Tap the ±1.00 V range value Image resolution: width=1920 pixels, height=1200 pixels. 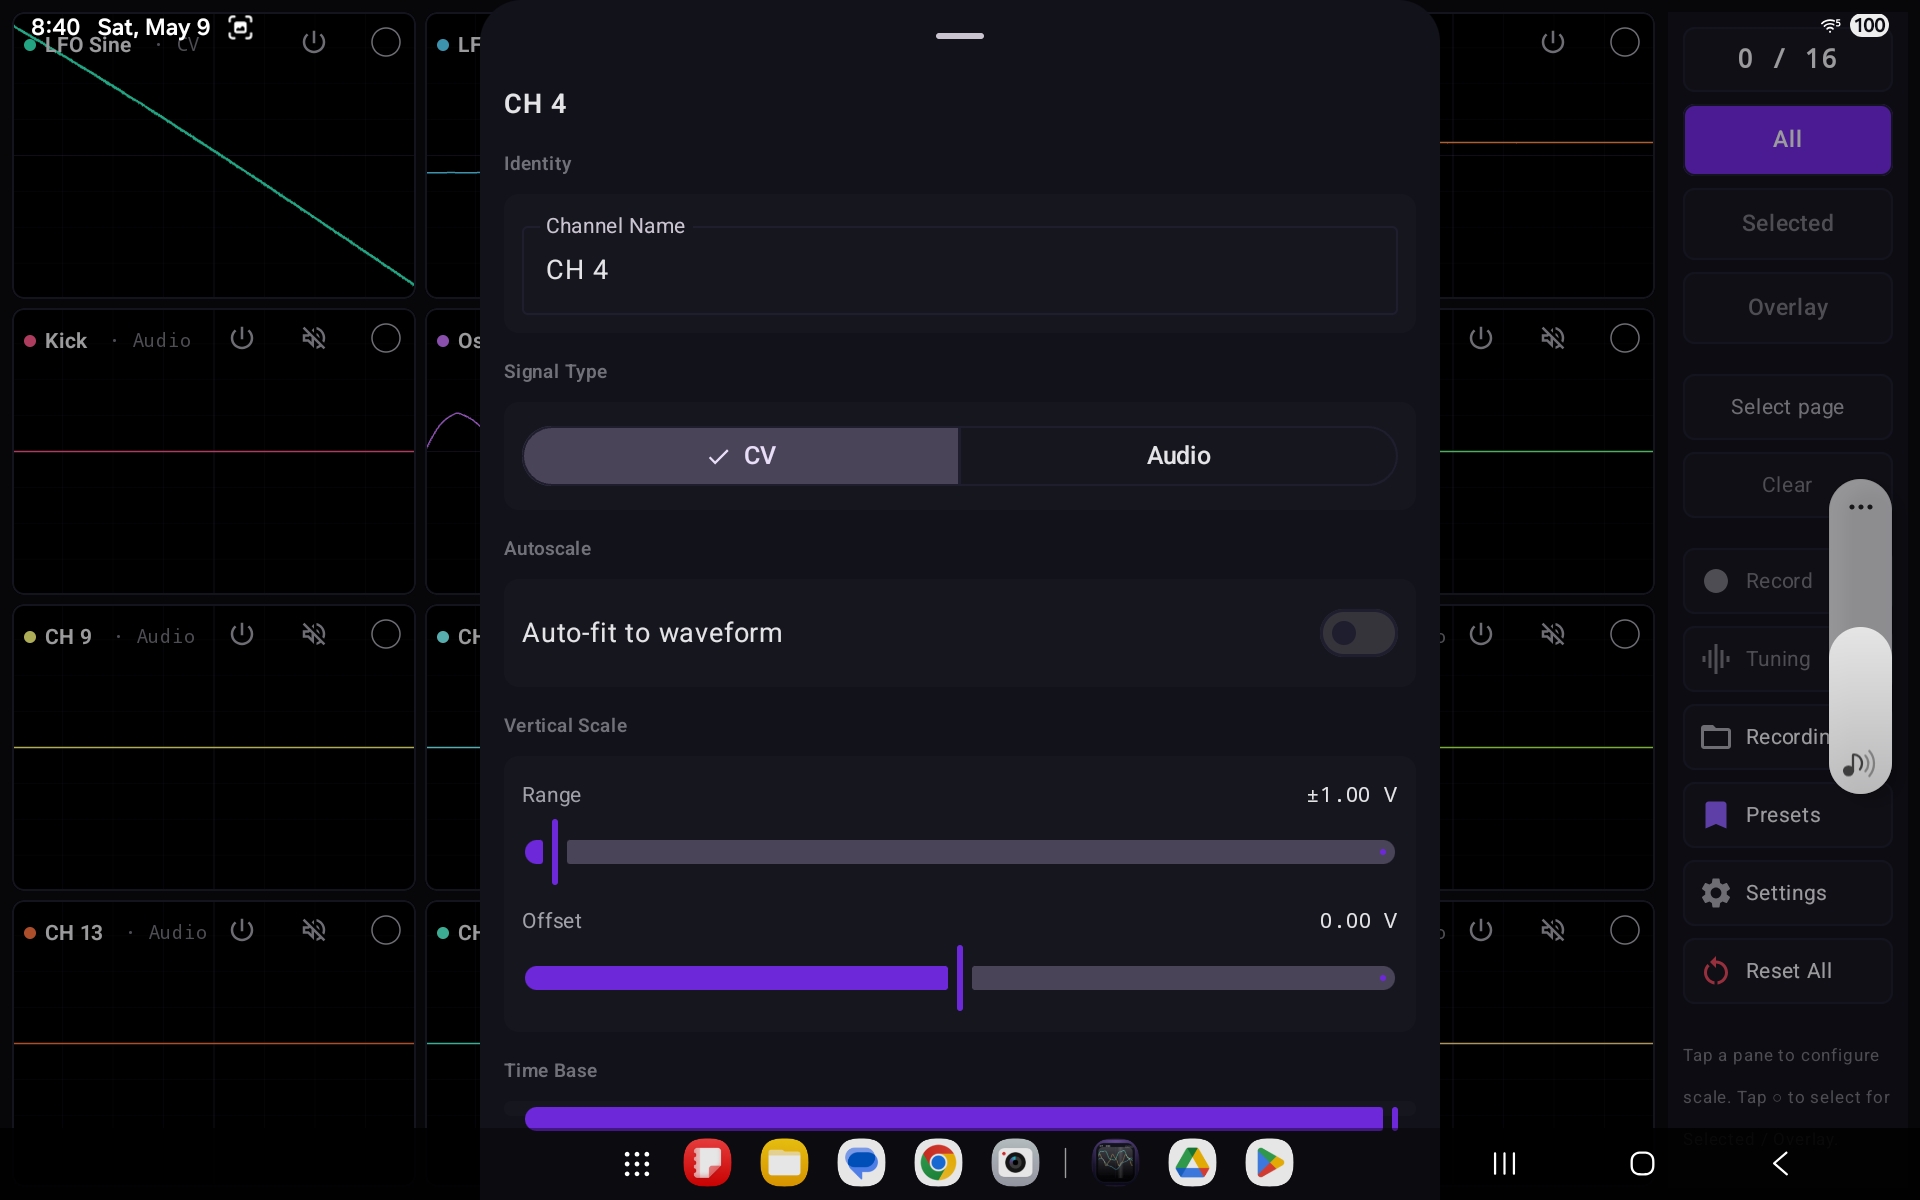coord(1352,795)
